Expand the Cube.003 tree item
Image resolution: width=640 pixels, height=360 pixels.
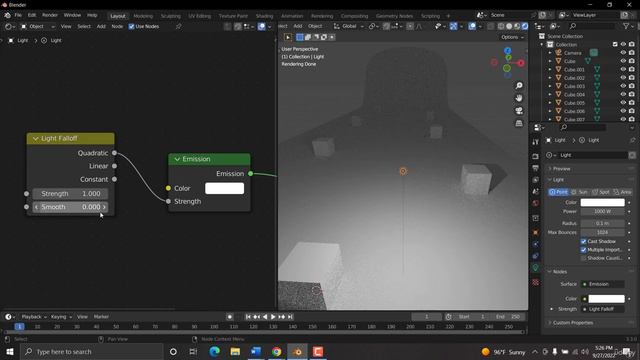coord(550,86)
